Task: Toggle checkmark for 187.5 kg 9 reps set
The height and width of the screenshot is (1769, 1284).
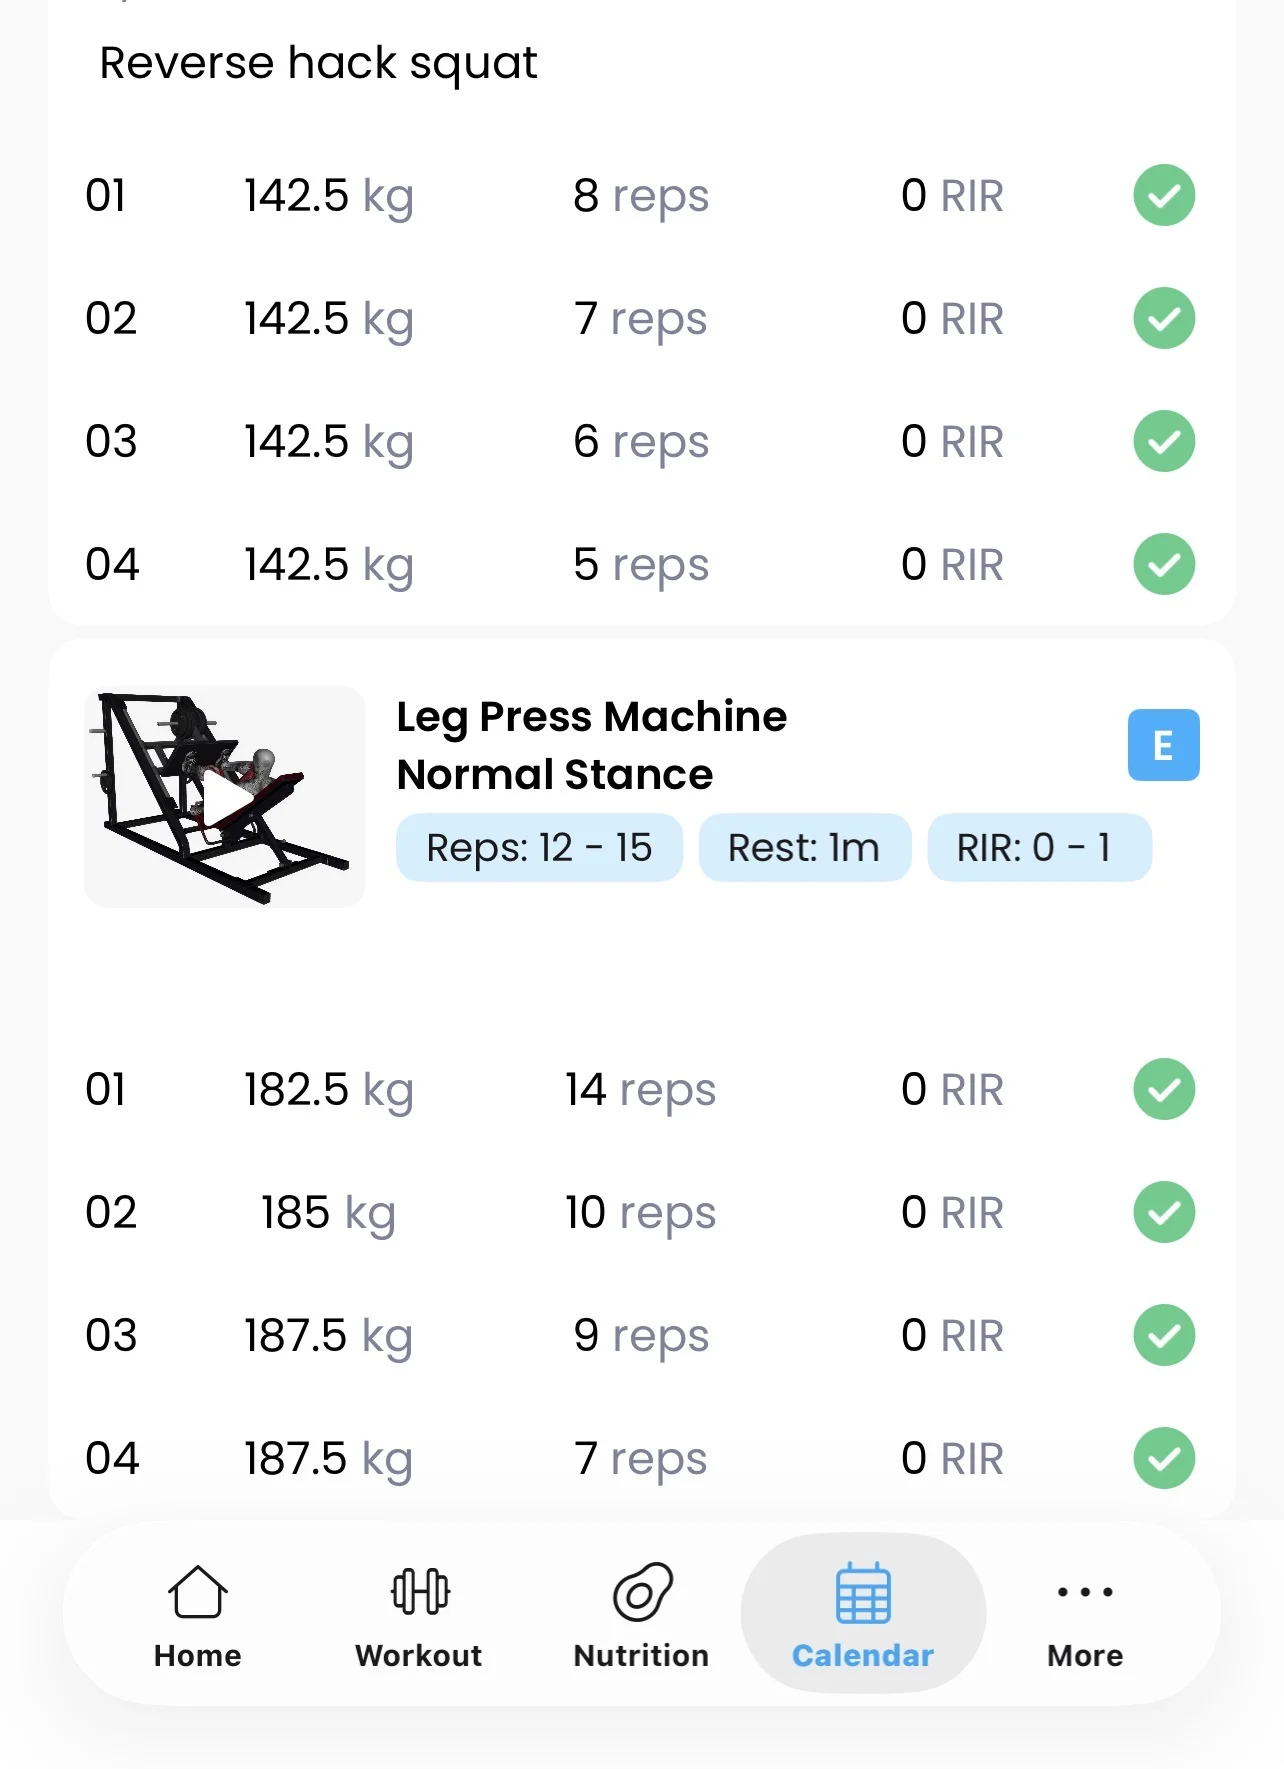Action: (1164, 1335)
